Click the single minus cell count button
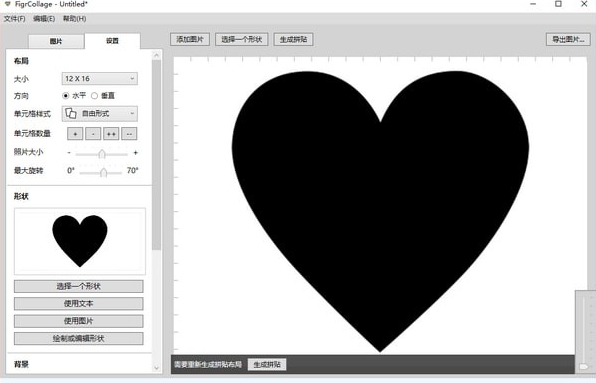This screenshot has height=383, width=596. (93, 134)
